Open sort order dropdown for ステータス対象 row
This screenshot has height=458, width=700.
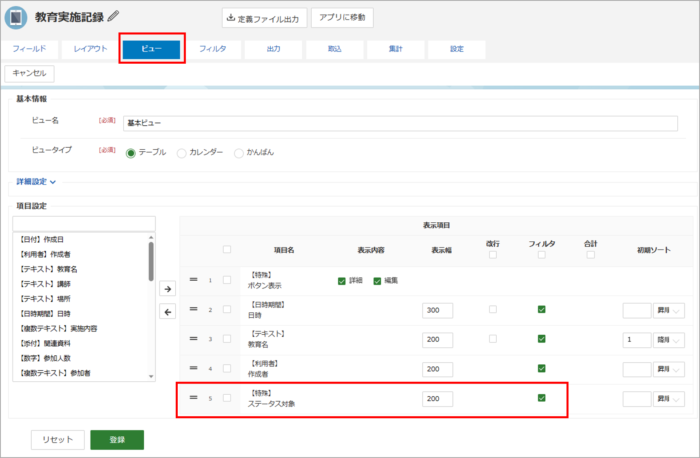click(x=669, y=399)
